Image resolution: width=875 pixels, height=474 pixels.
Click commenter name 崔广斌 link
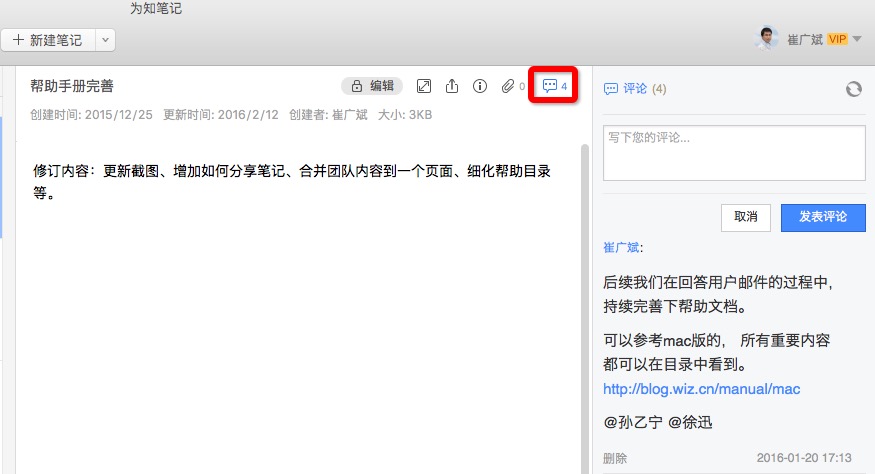click(622, 247)
